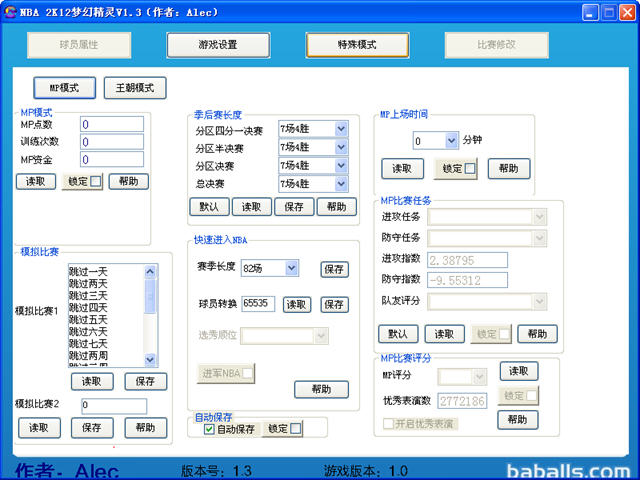Click 保存 next to 赛季长度
The height and width of the screenshot is (480, 640).
pos(335,269)
